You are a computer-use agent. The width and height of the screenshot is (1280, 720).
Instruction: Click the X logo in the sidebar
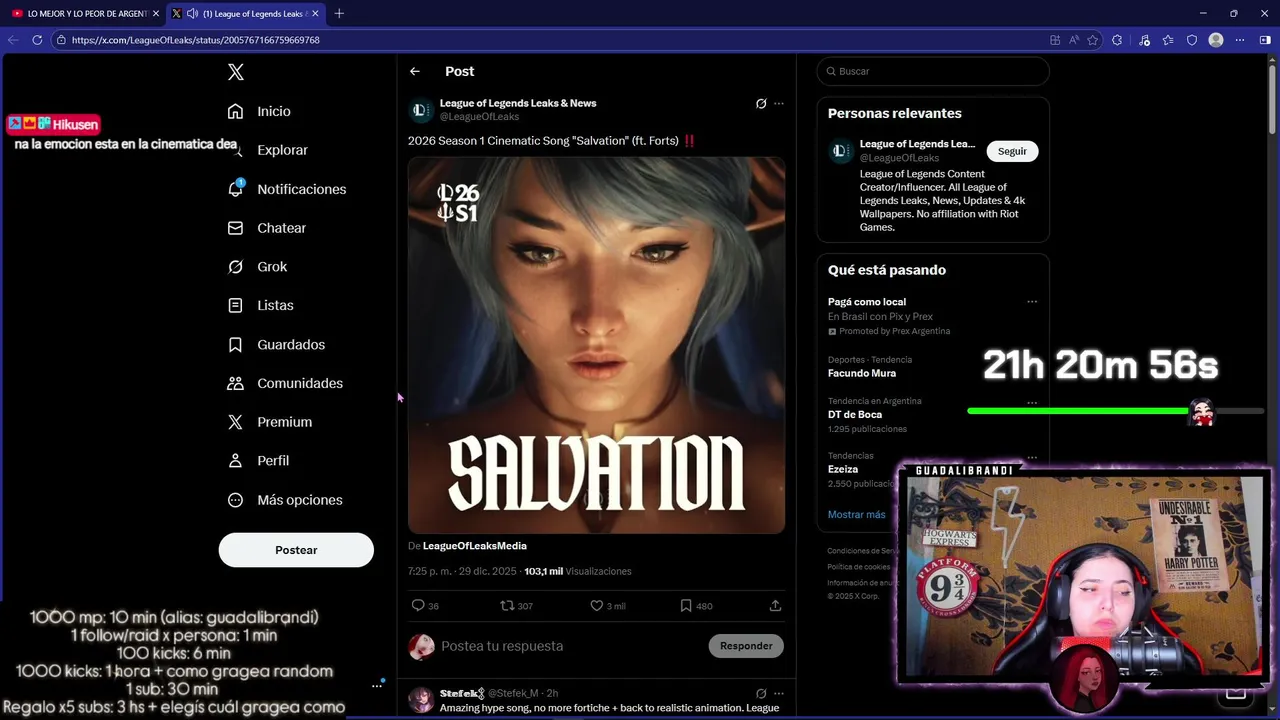click(x=236, y=72)
